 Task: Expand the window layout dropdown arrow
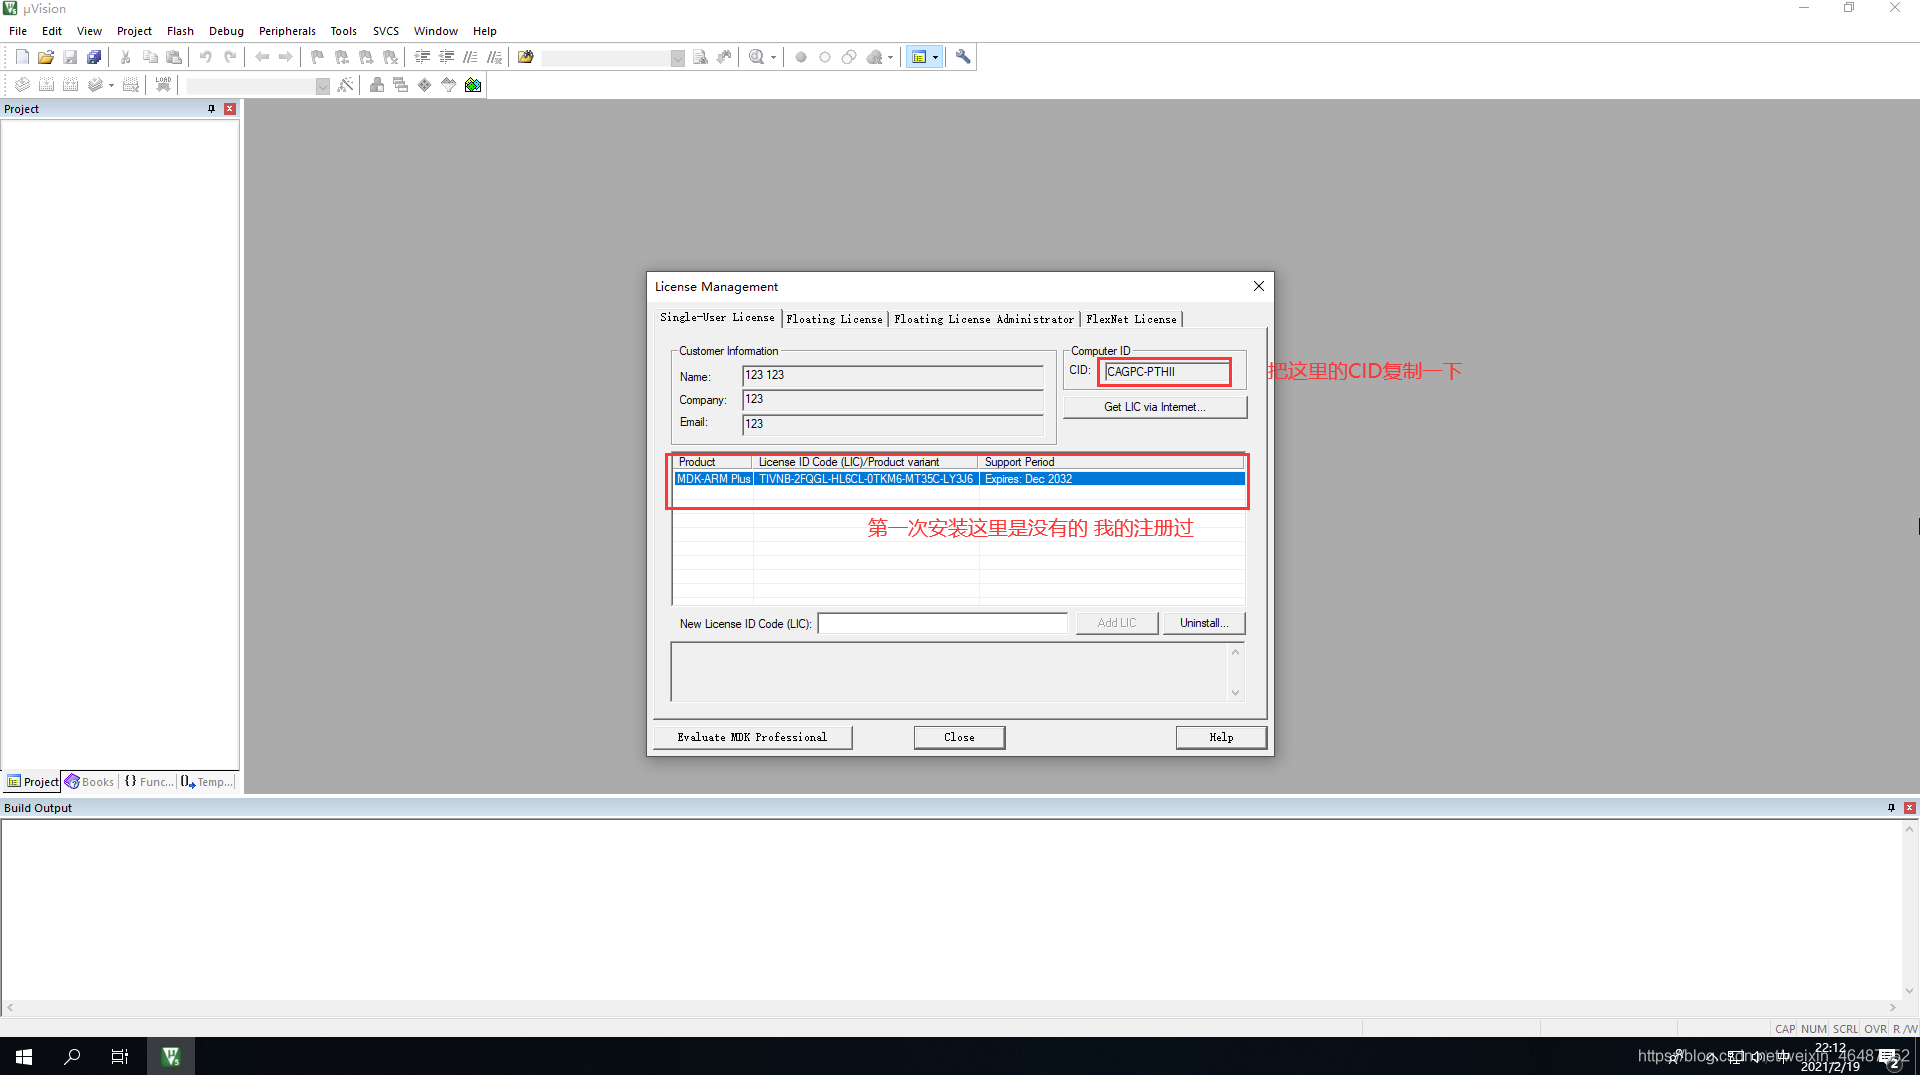click(x=936, y=57)
